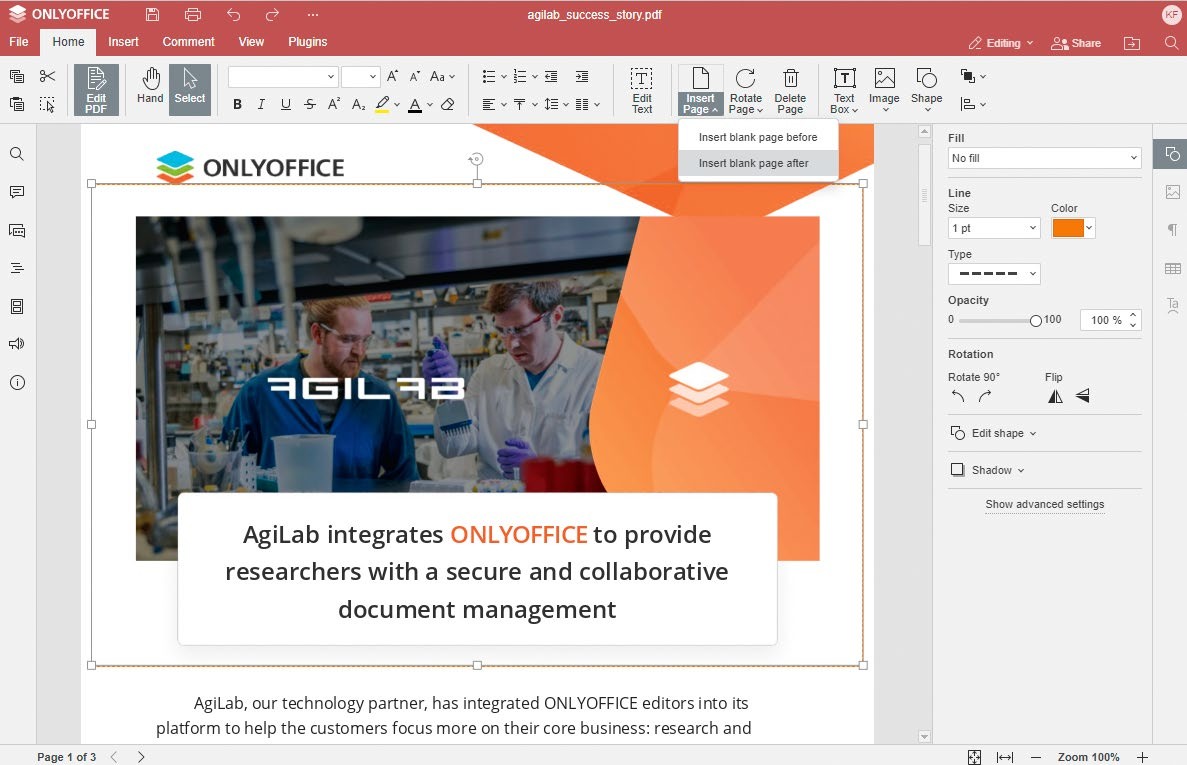
Task: Click the Highlight color icon
Action: click(x=382, y=104)
